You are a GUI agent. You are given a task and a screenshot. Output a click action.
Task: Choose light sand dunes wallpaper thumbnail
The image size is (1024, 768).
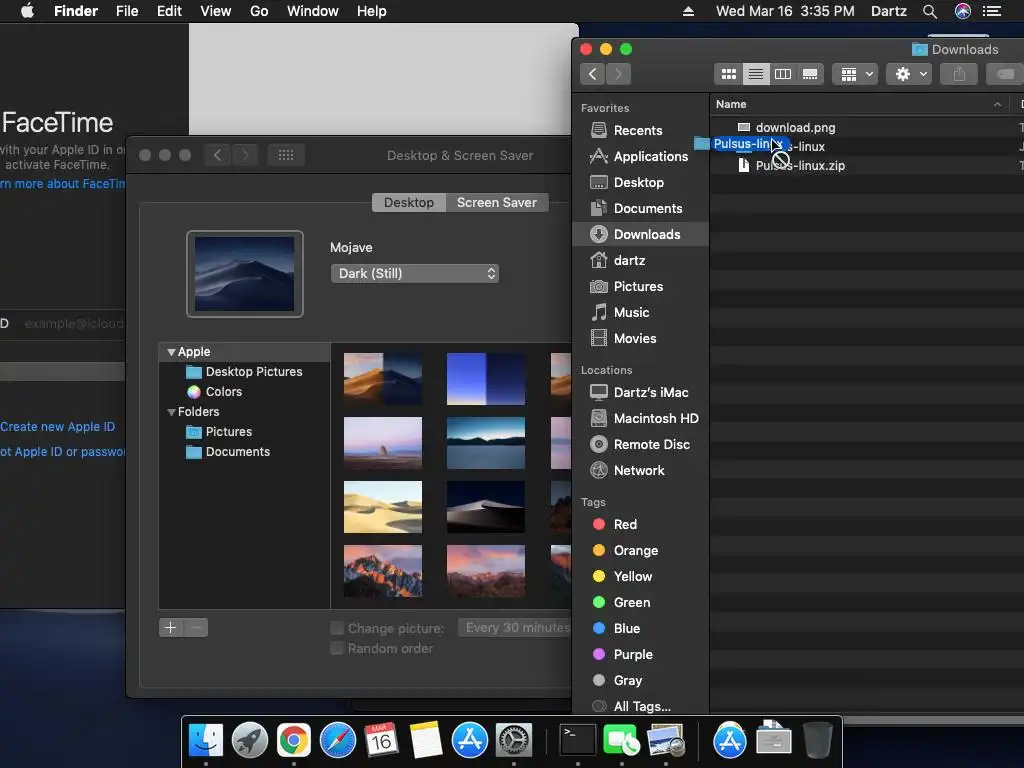pos(383,507)
